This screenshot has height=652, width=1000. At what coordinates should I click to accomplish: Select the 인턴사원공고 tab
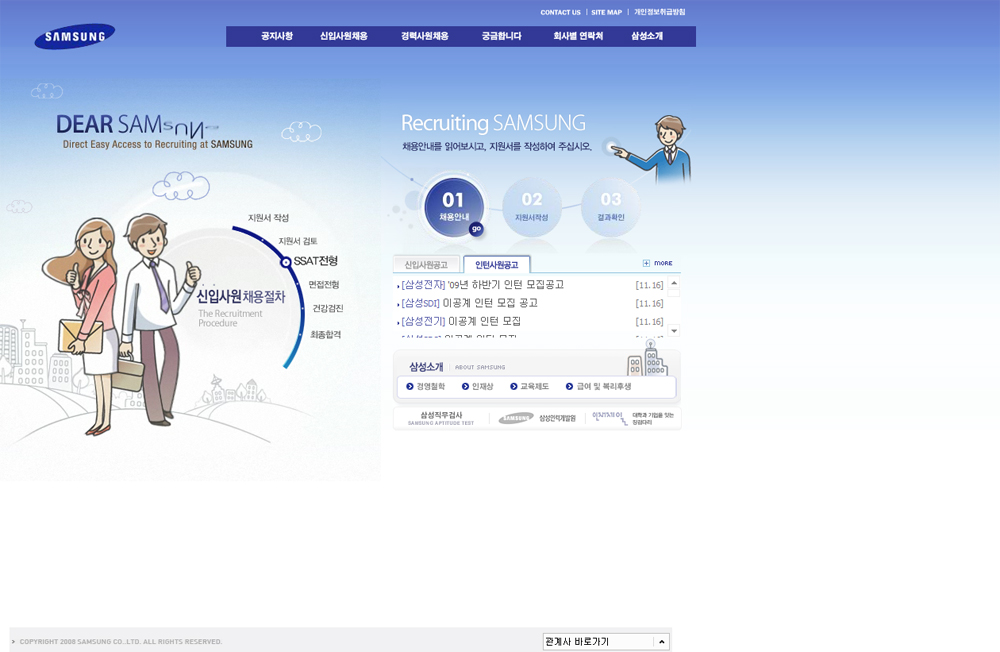pos(497,265)
